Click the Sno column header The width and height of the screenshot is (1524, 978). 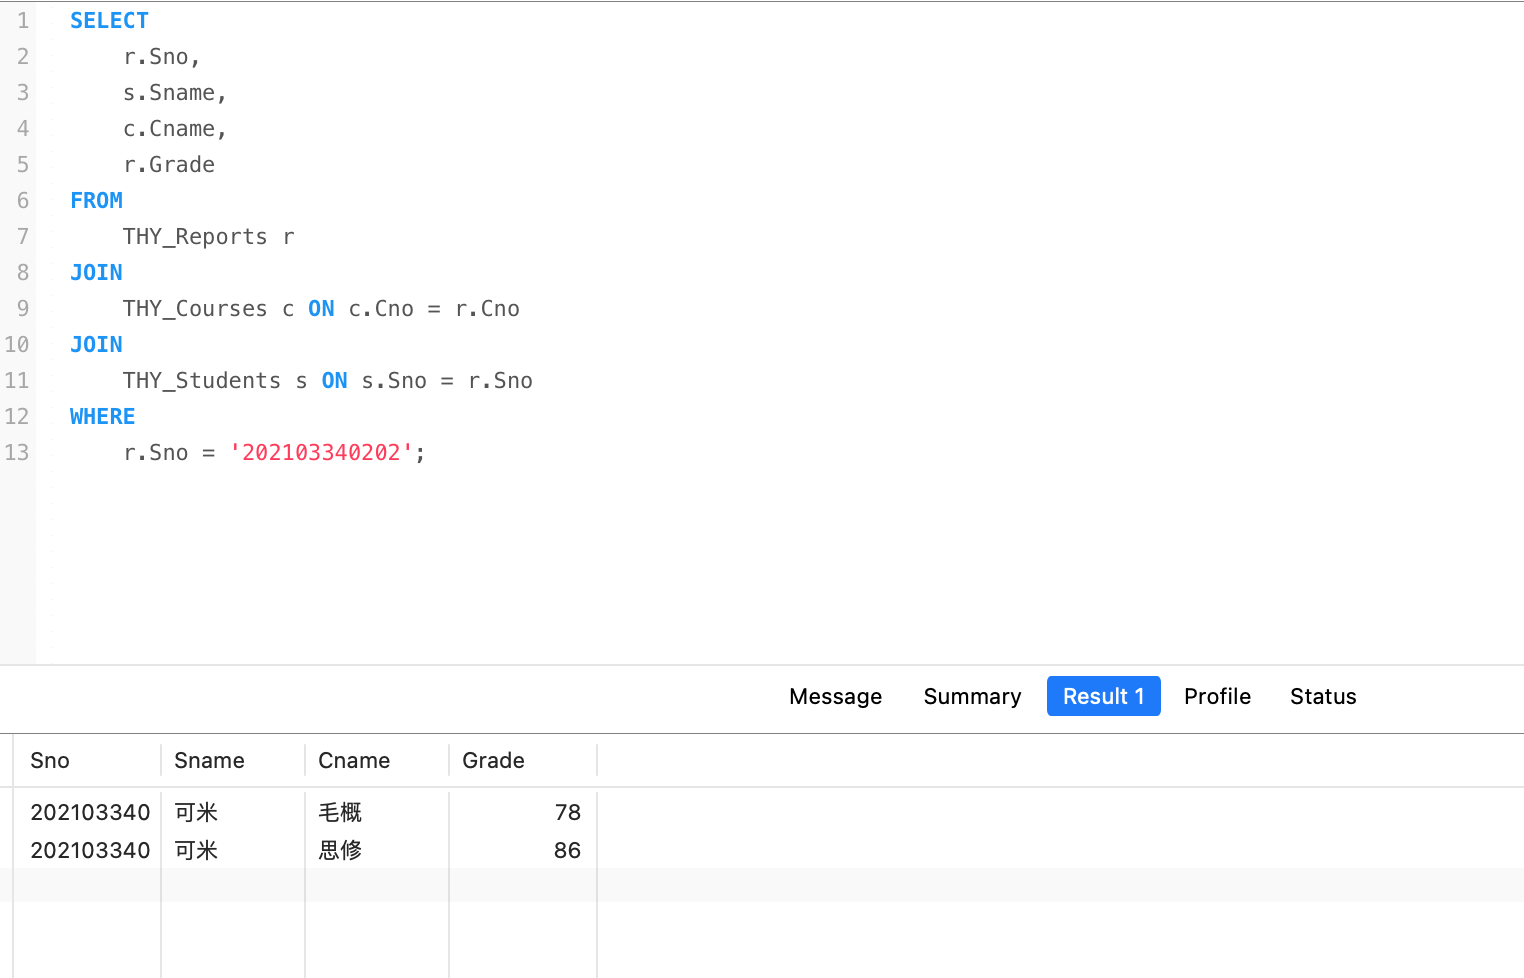[50, 760]
